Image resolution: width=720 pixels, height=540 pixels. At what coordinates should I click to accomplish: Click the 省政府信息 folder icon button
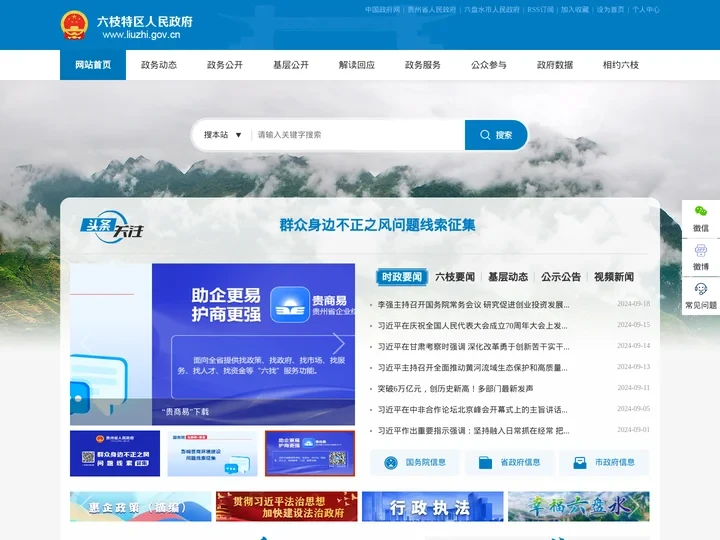[510, 462]
